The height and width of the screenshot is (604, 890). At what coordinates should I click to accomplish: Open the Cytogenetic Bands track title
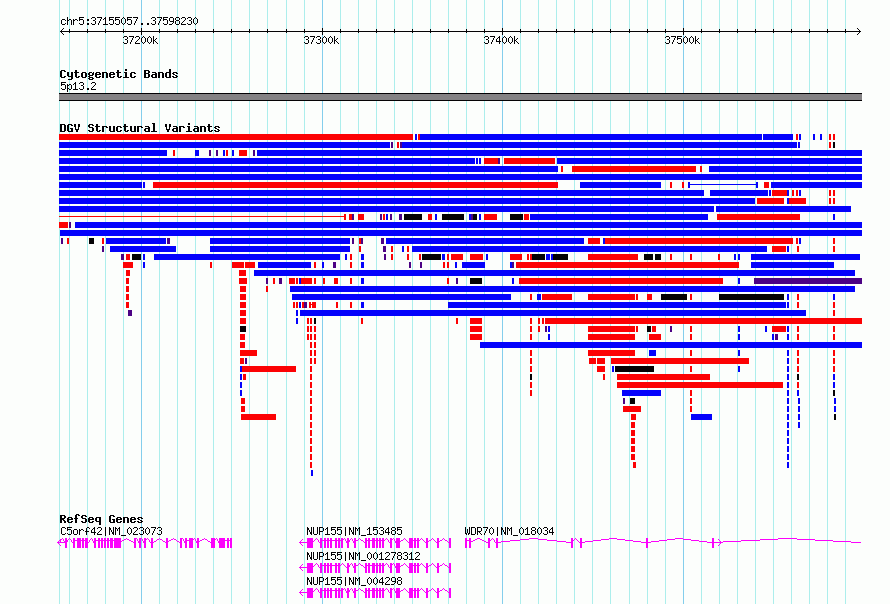click(119, 74)
